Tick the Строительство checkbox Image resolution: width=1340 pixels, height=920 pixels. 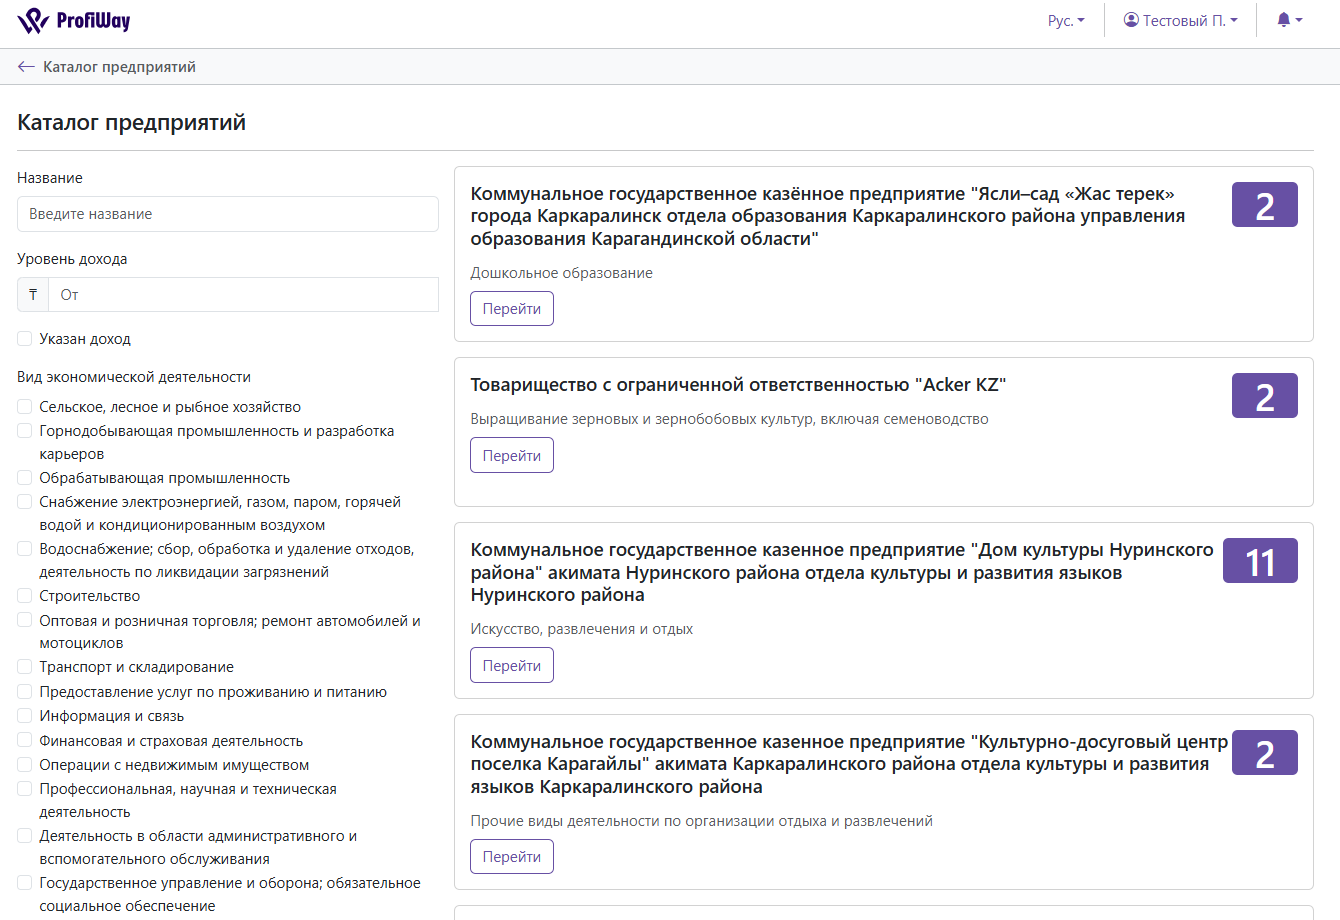click(x=25, y=596)
